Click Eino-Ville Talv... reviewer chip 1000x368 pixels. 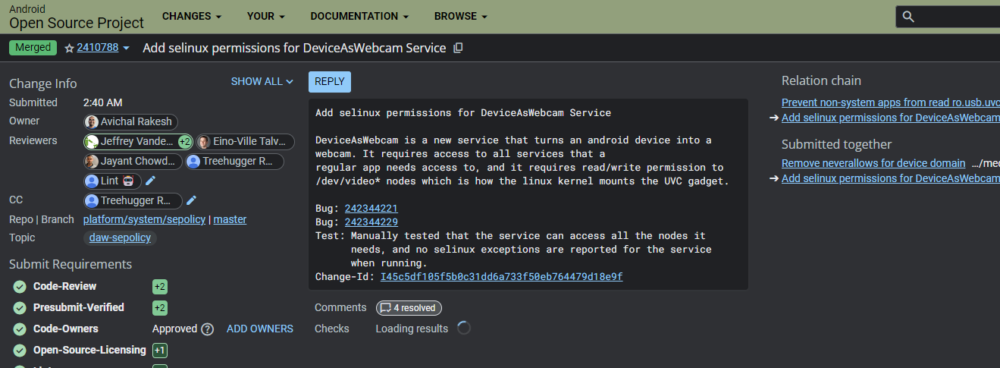pos(246,142)
